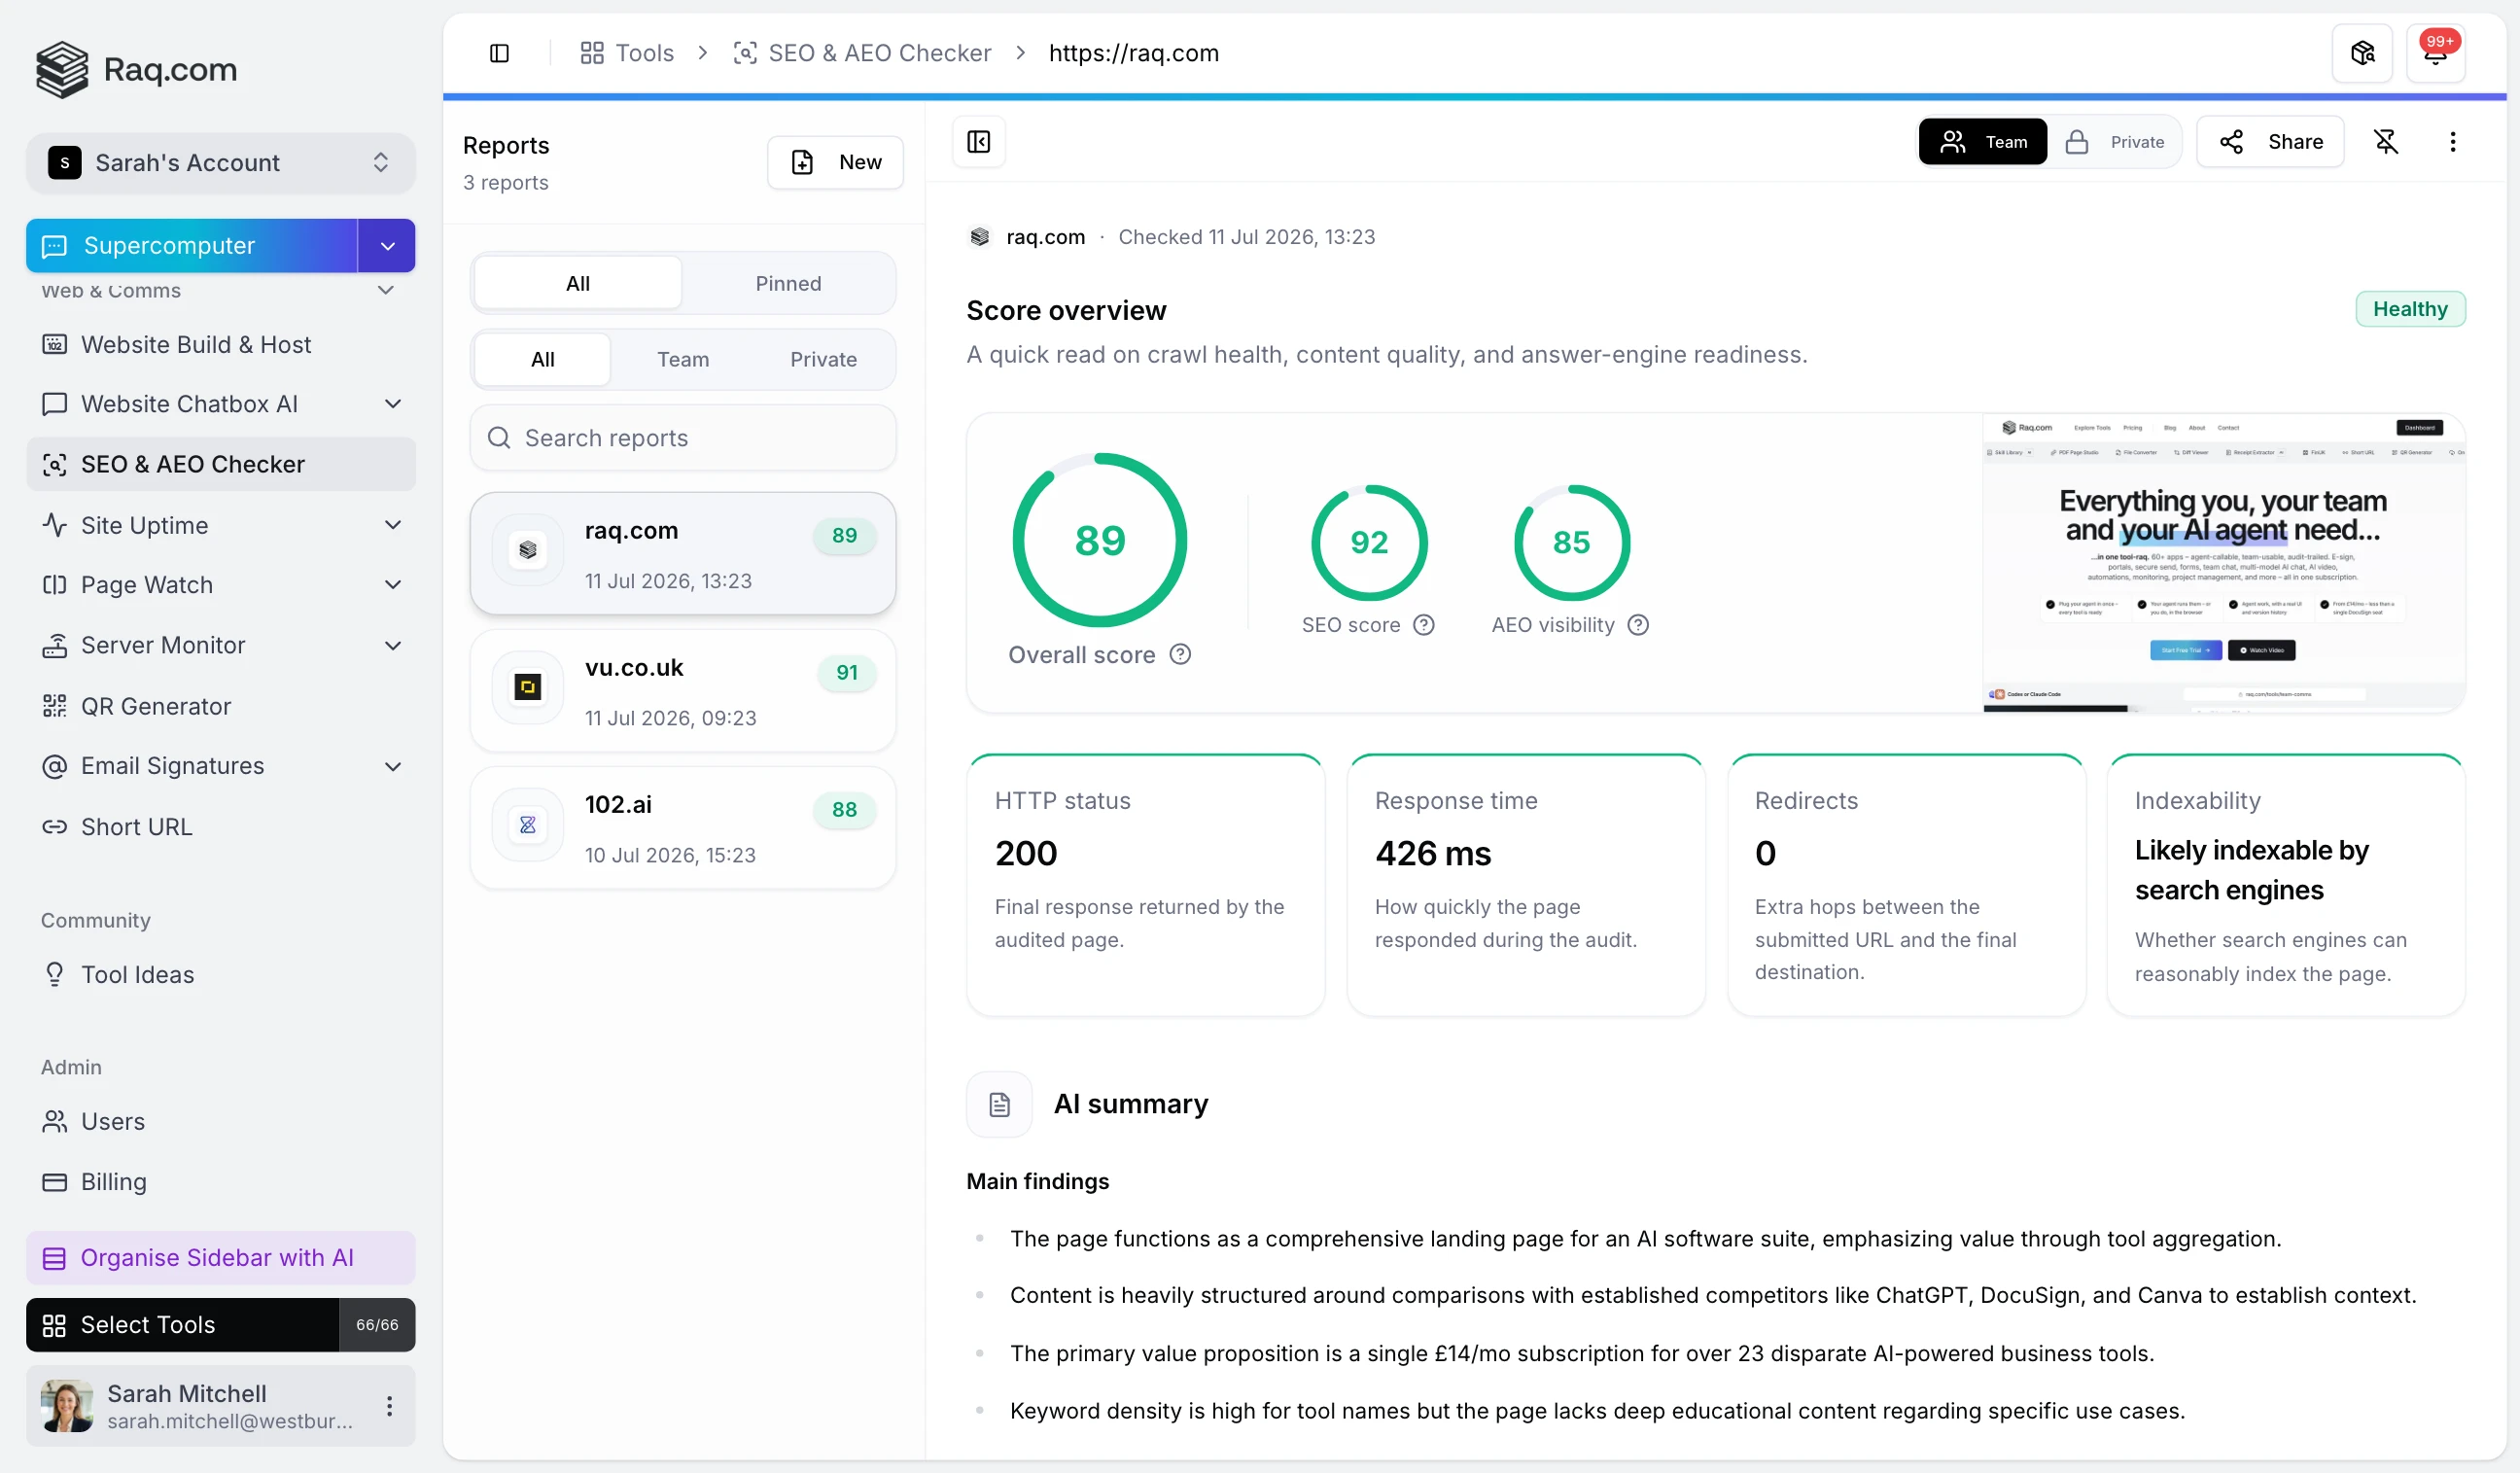Open the notifications bell with 99+ badge
The width and height of the screenshot is (2520, 1473).
click(x=2435, y=53)
